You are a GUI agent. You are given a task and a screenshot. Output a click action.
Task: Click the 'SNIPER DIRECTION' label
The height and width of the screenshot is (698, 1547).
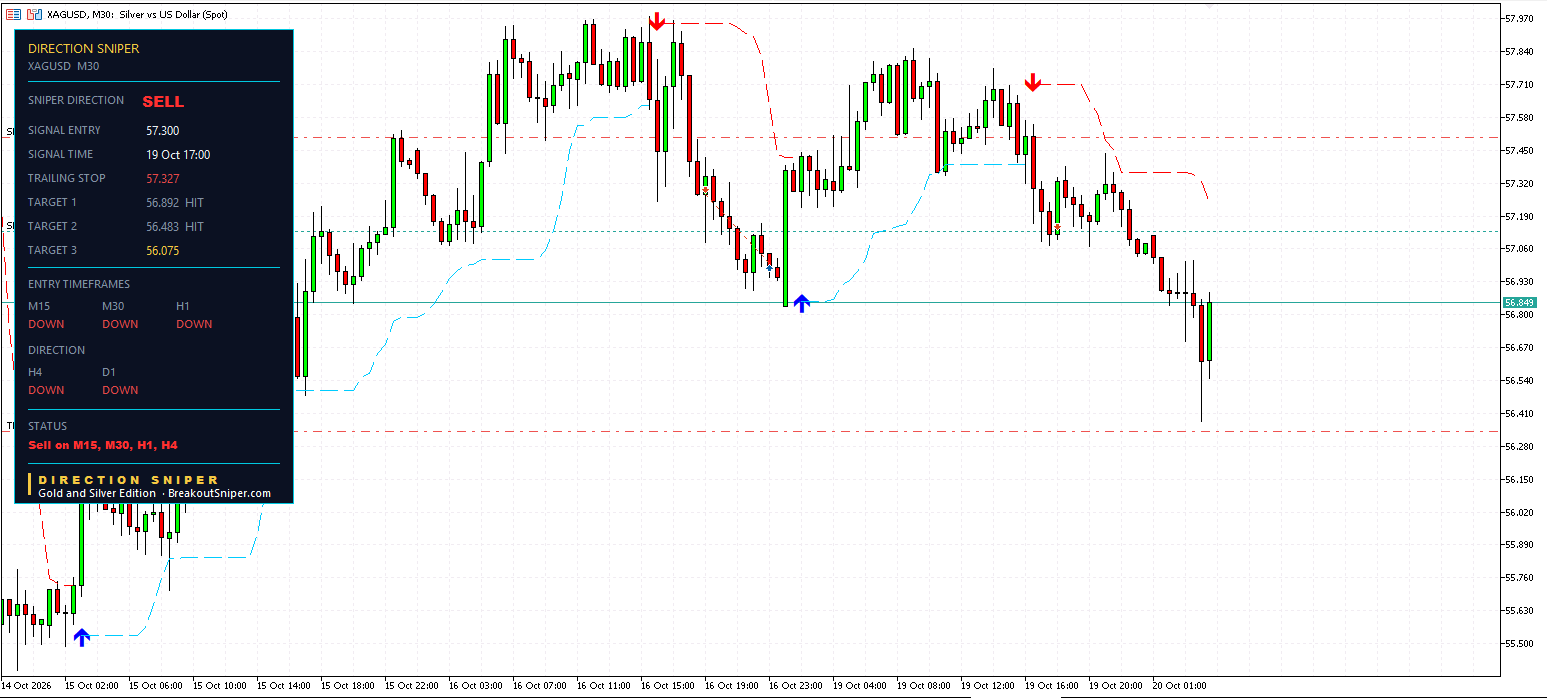[76, 100]
